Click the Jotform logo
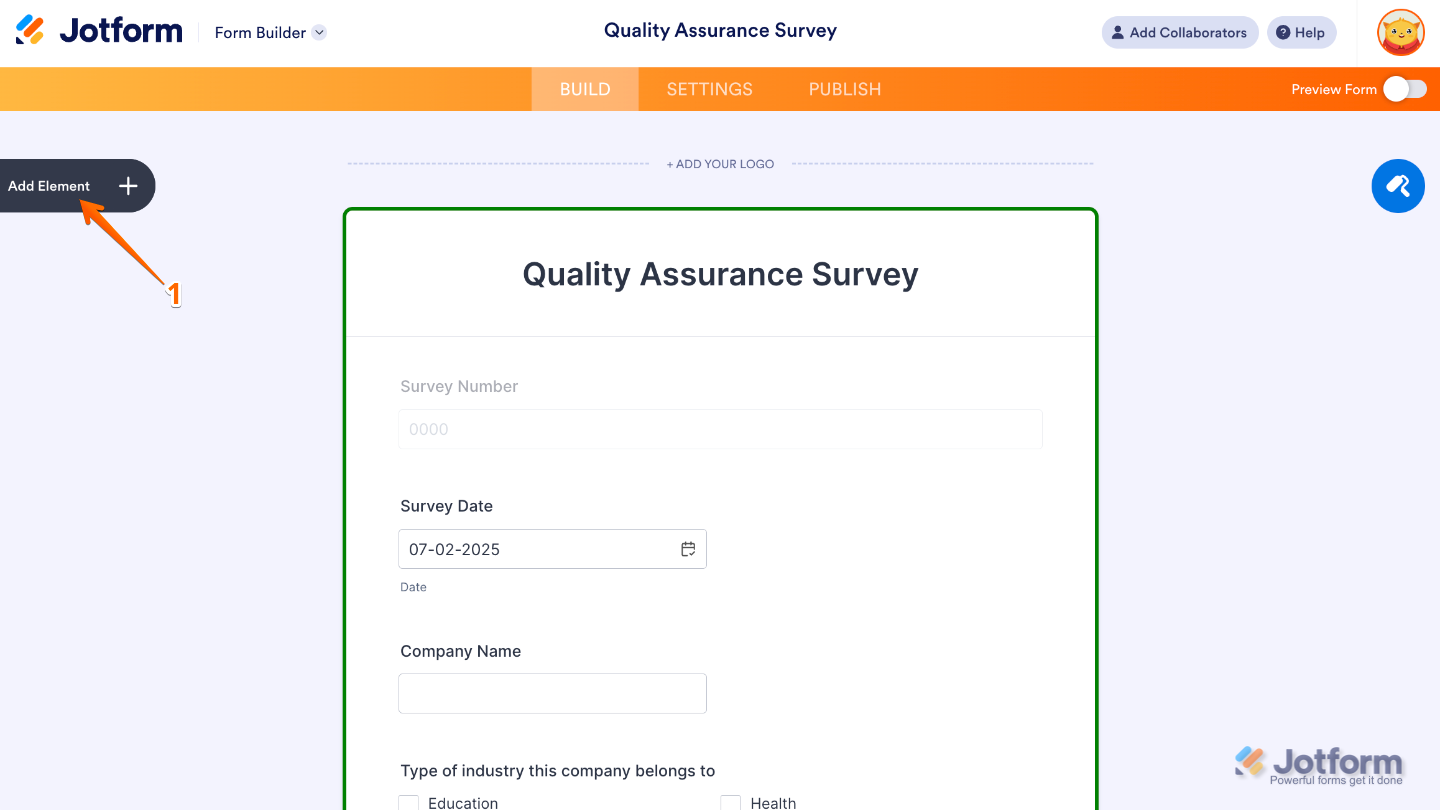Viewport: 1440px width, 810px height. [98, 29]
